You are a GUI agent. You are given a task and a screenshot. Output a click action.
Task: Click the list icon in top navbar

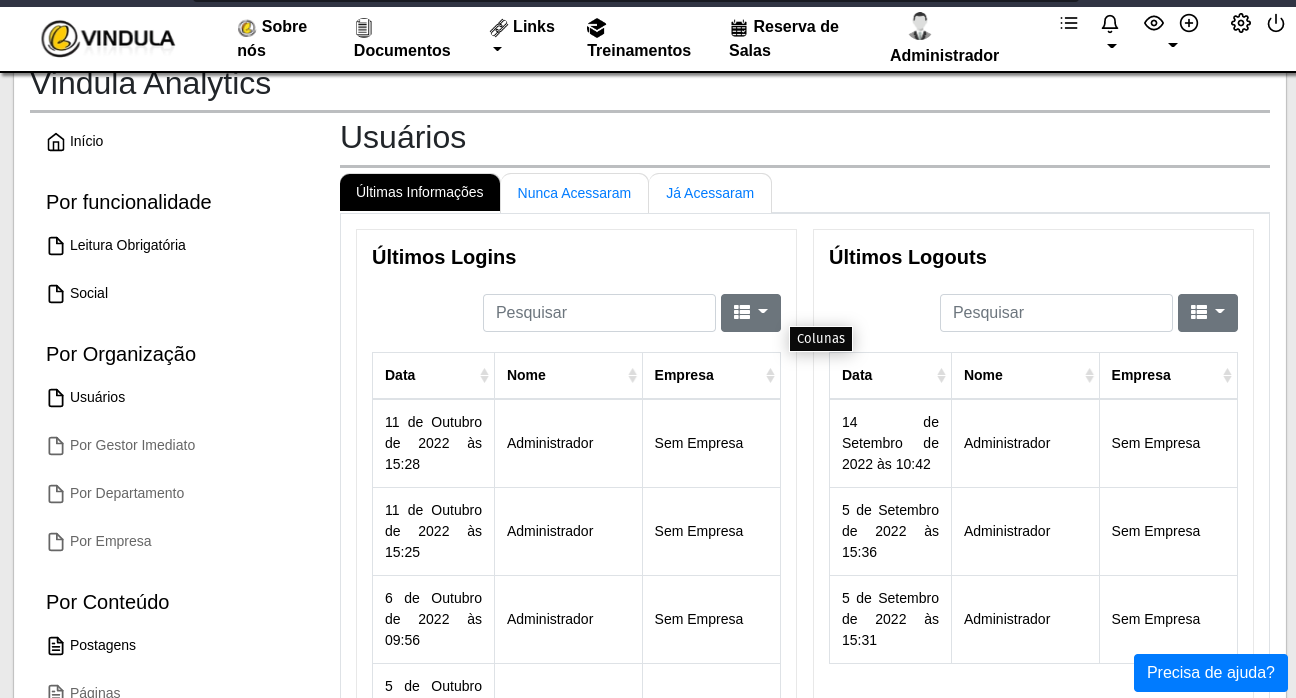pyautogui.click(x=1069, y=23)
